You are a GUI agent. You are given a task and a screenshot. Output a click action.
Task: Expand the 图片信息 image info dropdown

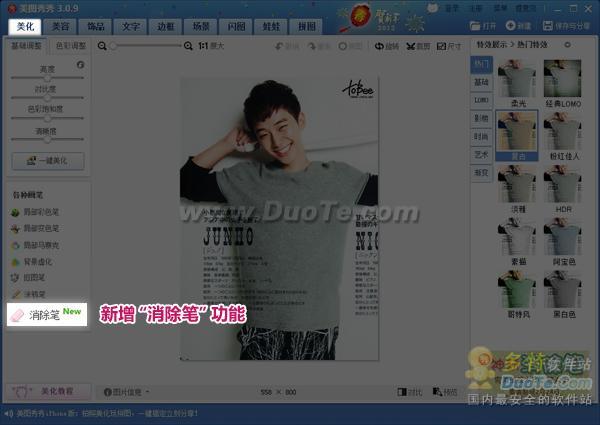coord(126,392)
